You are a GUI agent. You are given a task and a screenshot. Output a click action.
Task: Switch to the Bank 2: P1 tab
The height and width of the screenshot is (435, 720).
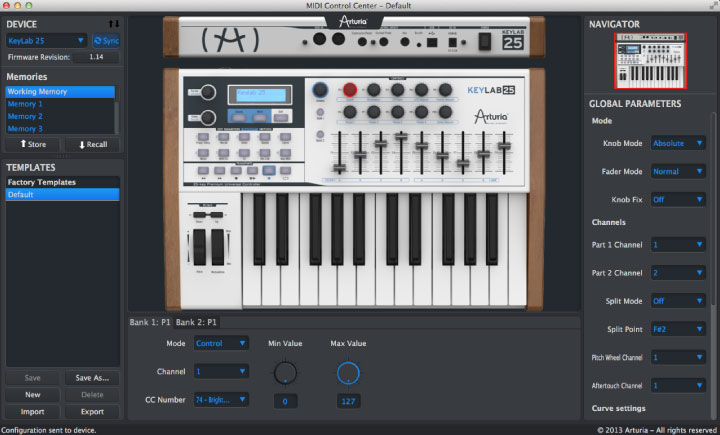196,322
